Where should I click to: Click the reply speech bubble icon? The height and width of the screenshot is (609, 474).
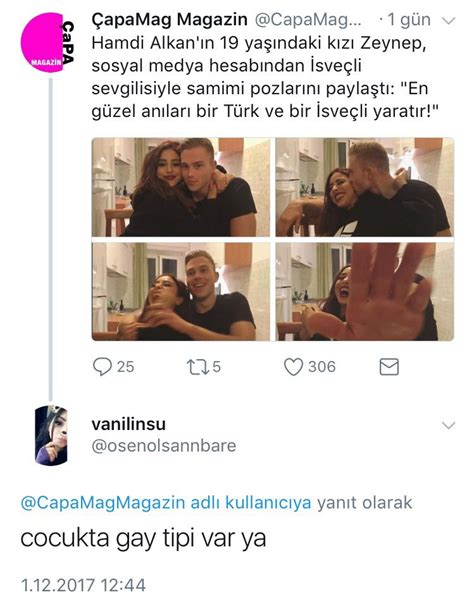point(102,367)
